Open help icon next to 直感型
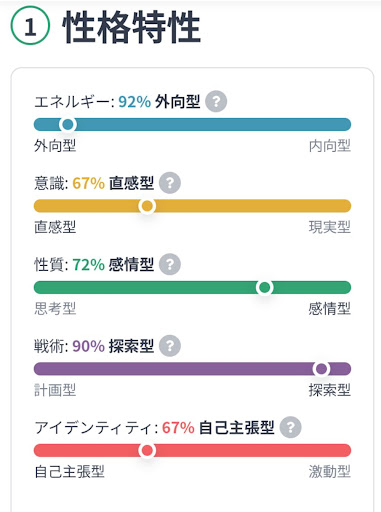This screenshot has width=381, height=512. (170, 183)
